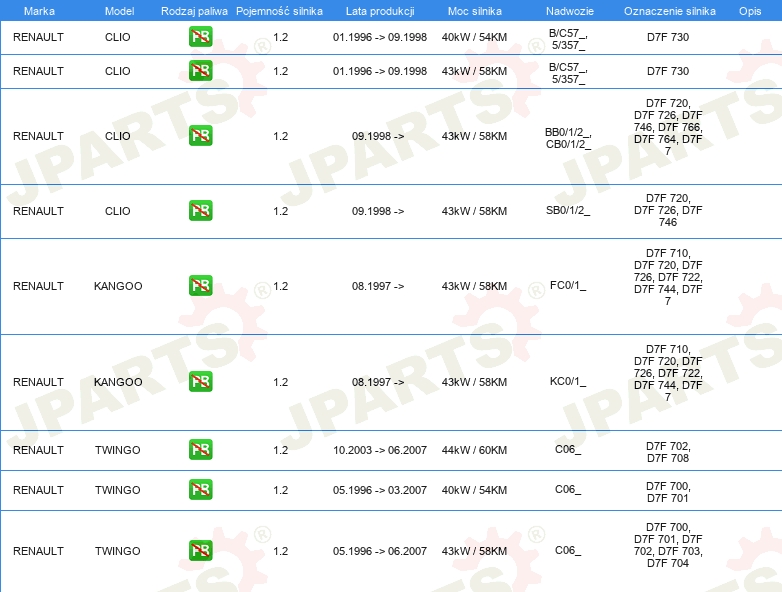Click engine code D7F 702, D7F 708
This screenshot has width=782, height=592.
click(668, 452)
